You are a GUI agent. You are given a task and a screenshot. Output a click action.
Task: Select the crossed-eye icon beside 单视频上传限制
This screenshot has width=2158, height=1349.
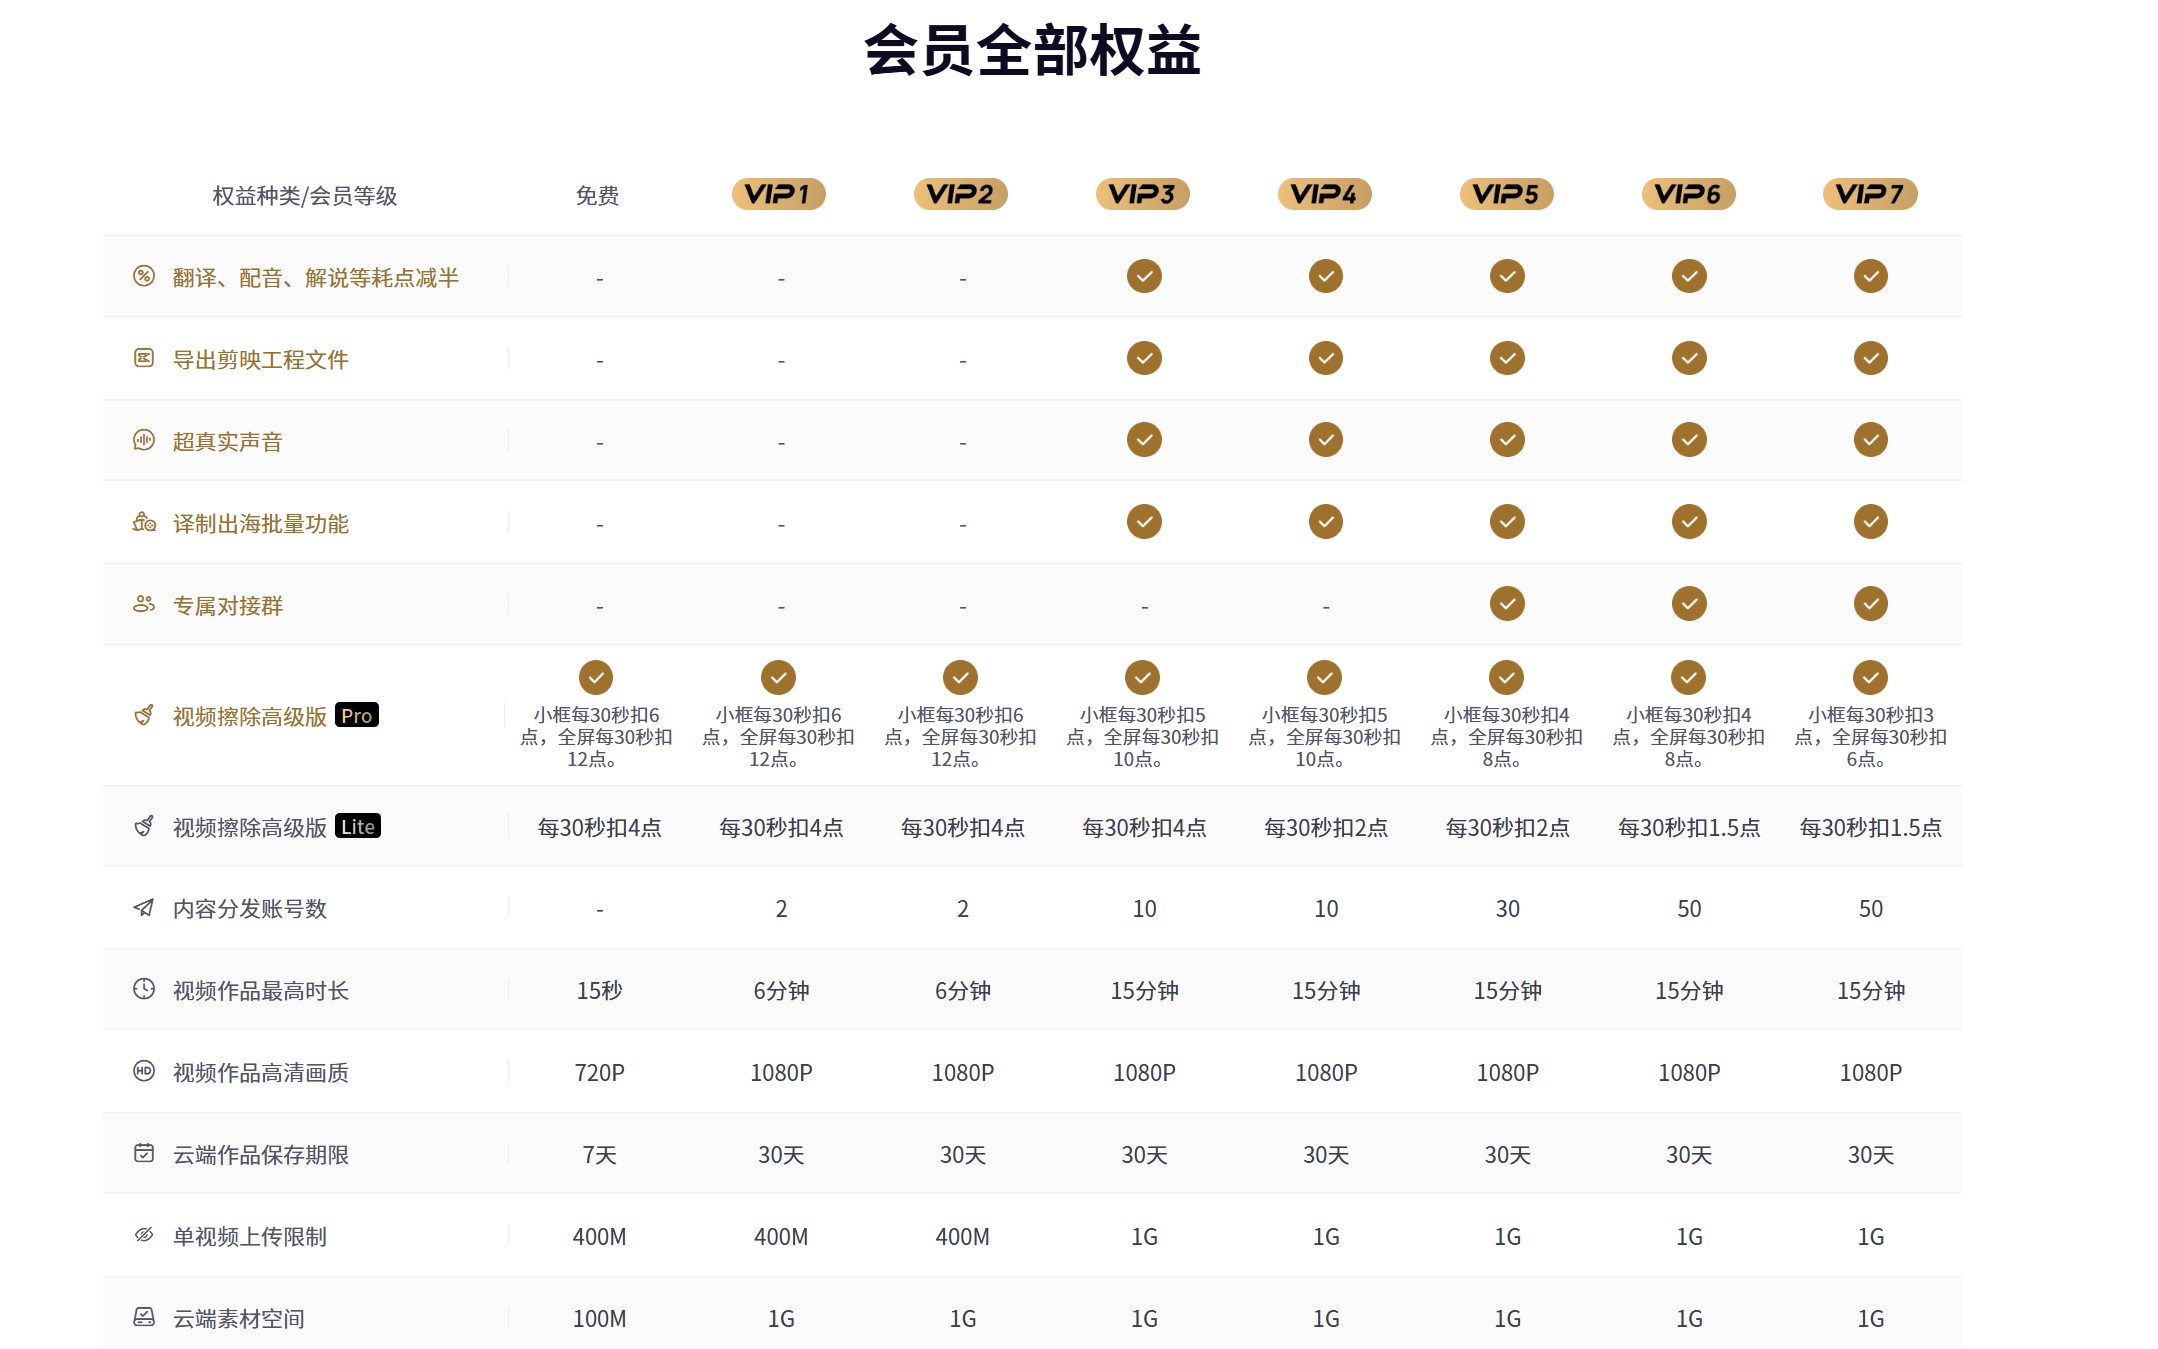point(143,1236)
